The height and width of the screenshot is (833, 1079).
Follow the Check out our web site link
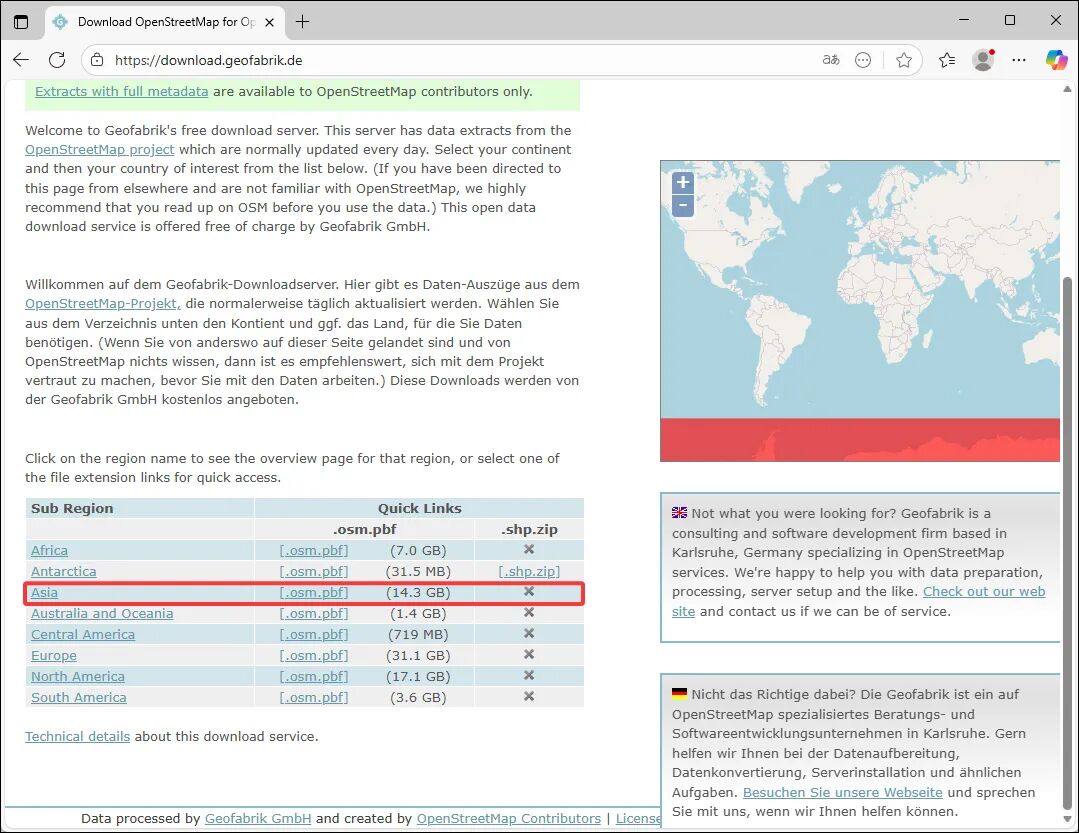(x=984, y=592)
